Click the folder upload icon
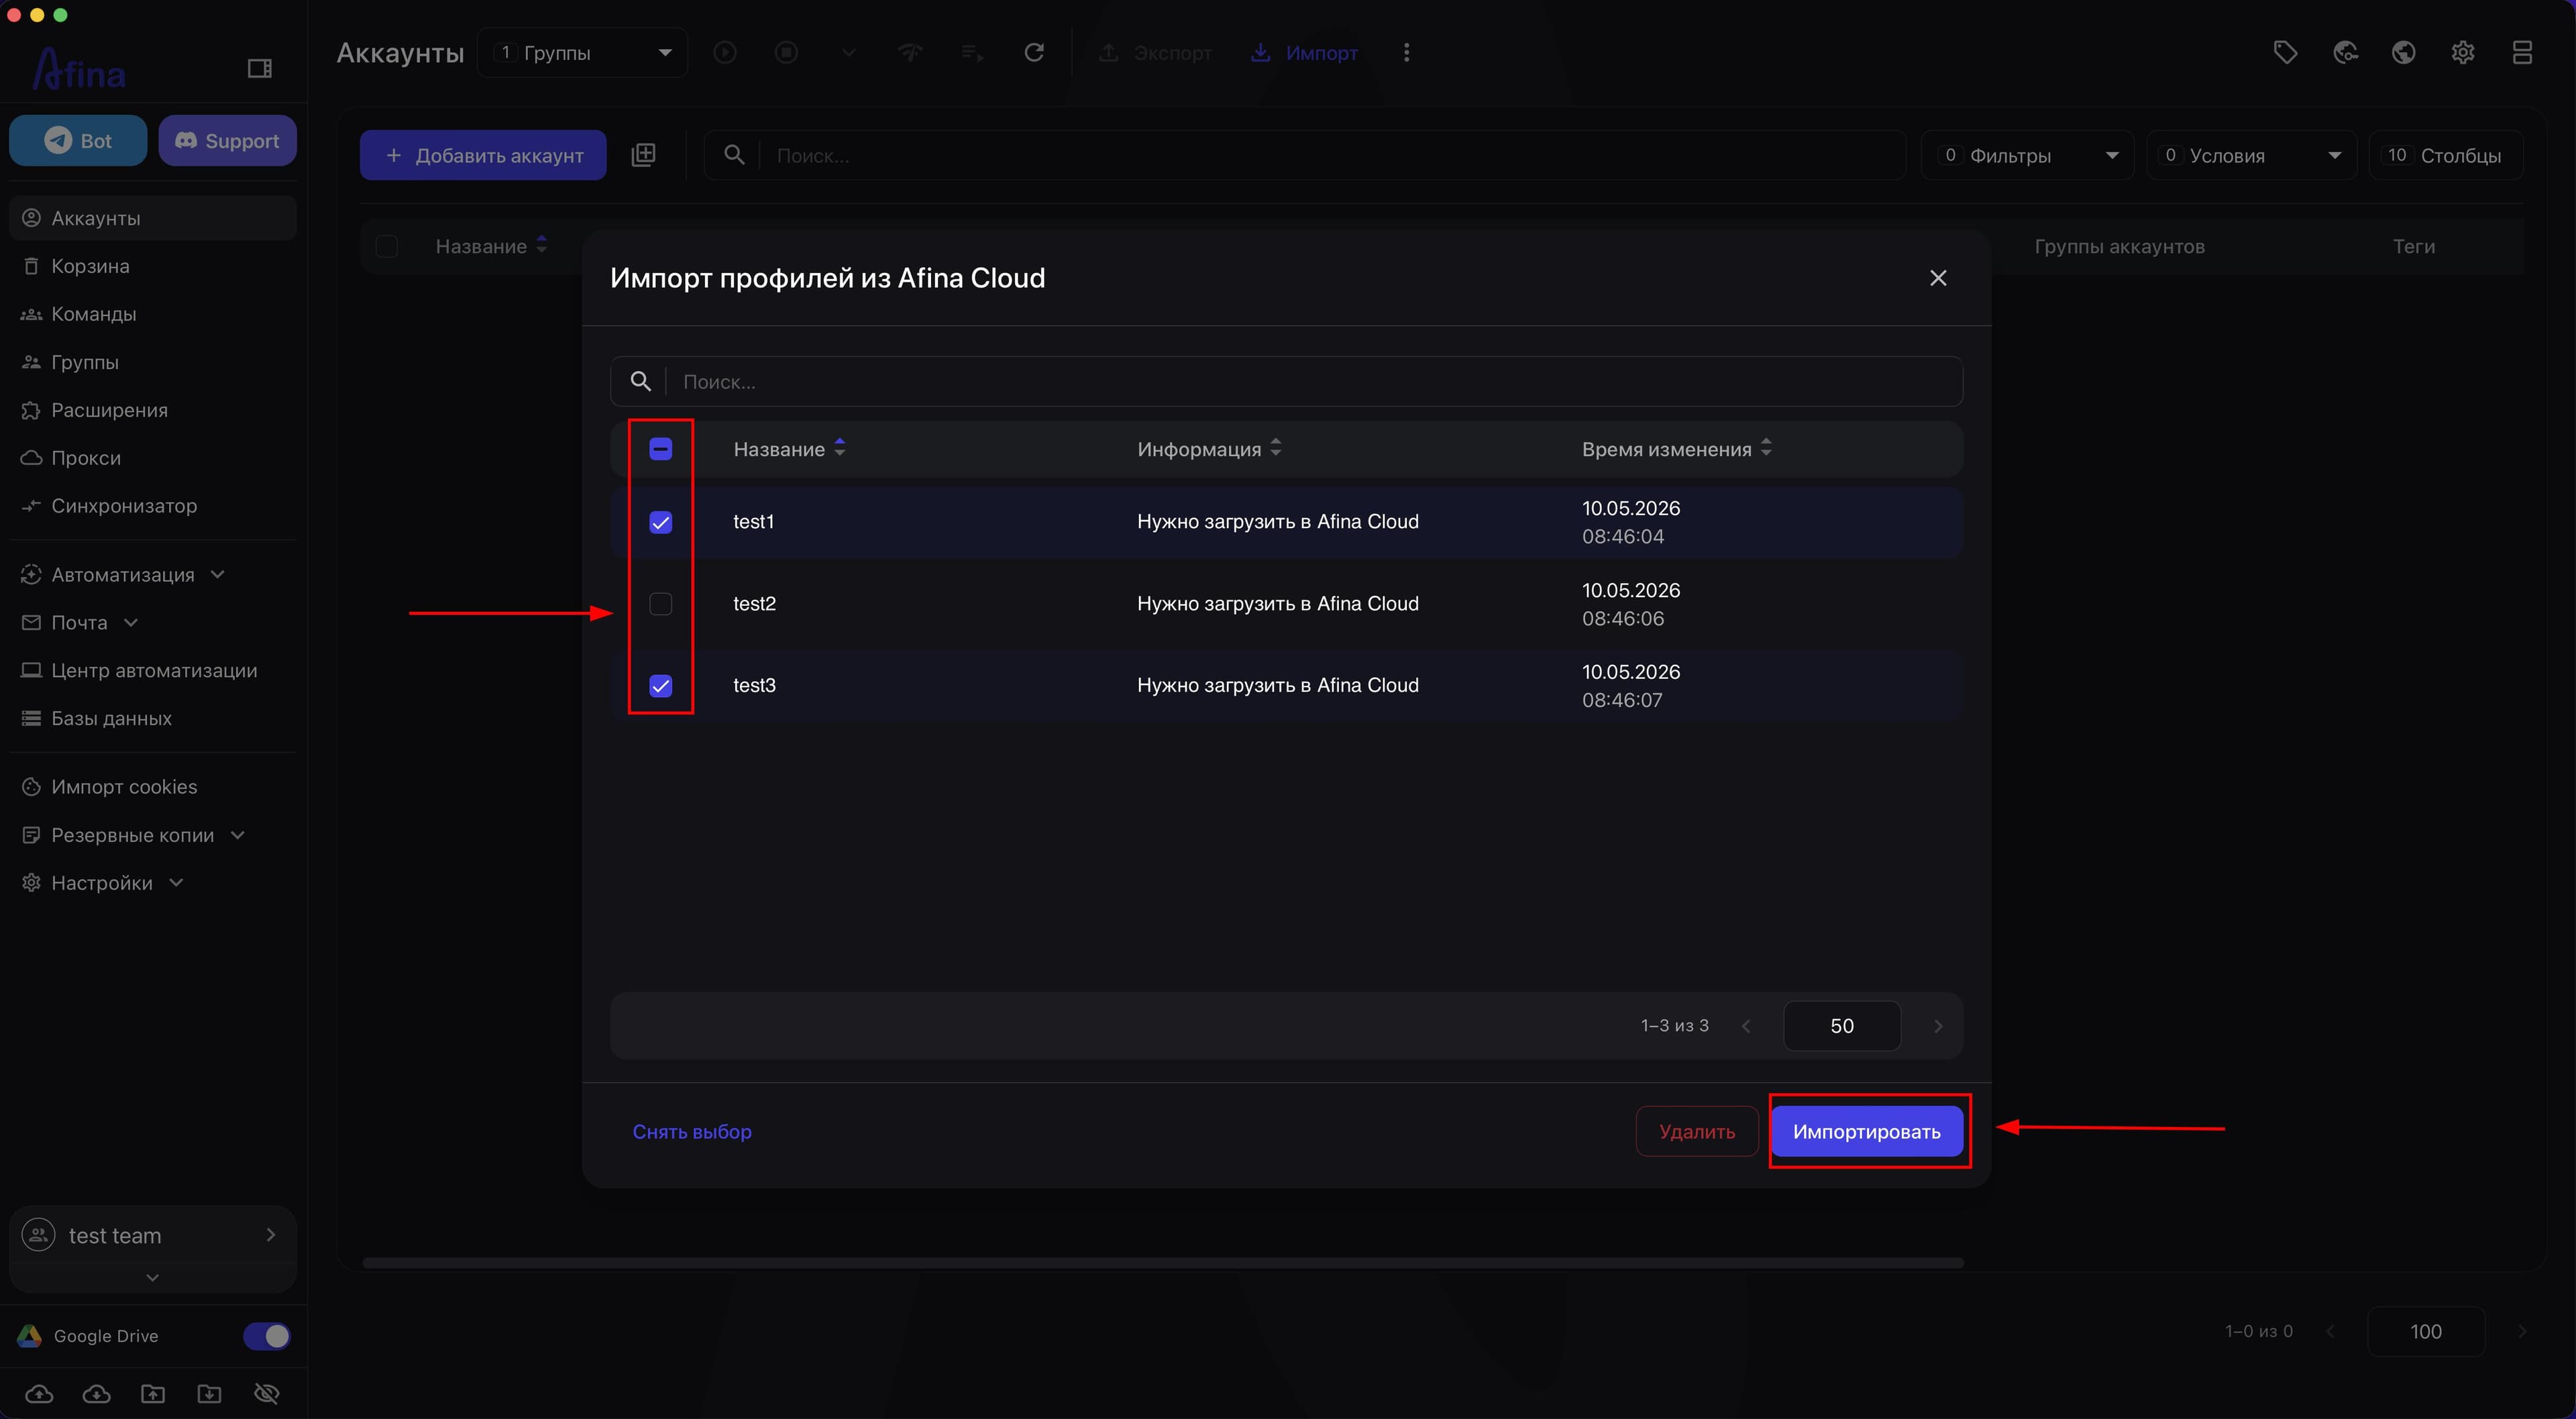2576x1419 pixels. coord(153,1393)
